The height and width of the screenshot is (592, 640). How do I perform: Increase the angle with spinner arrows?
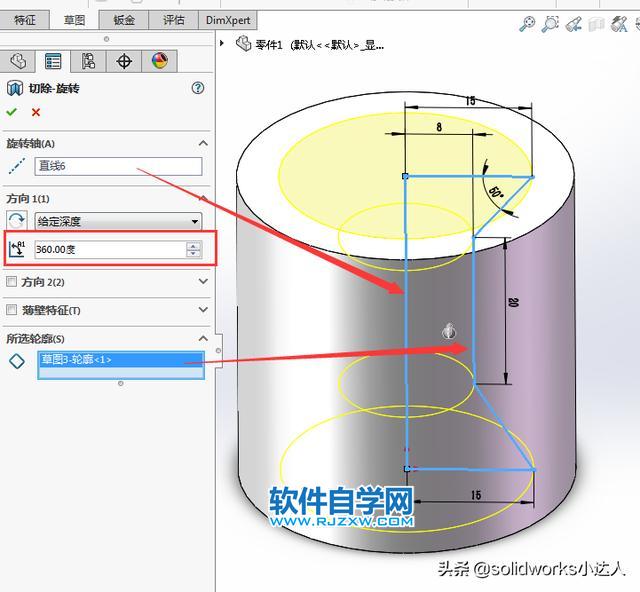click(193, 246)
